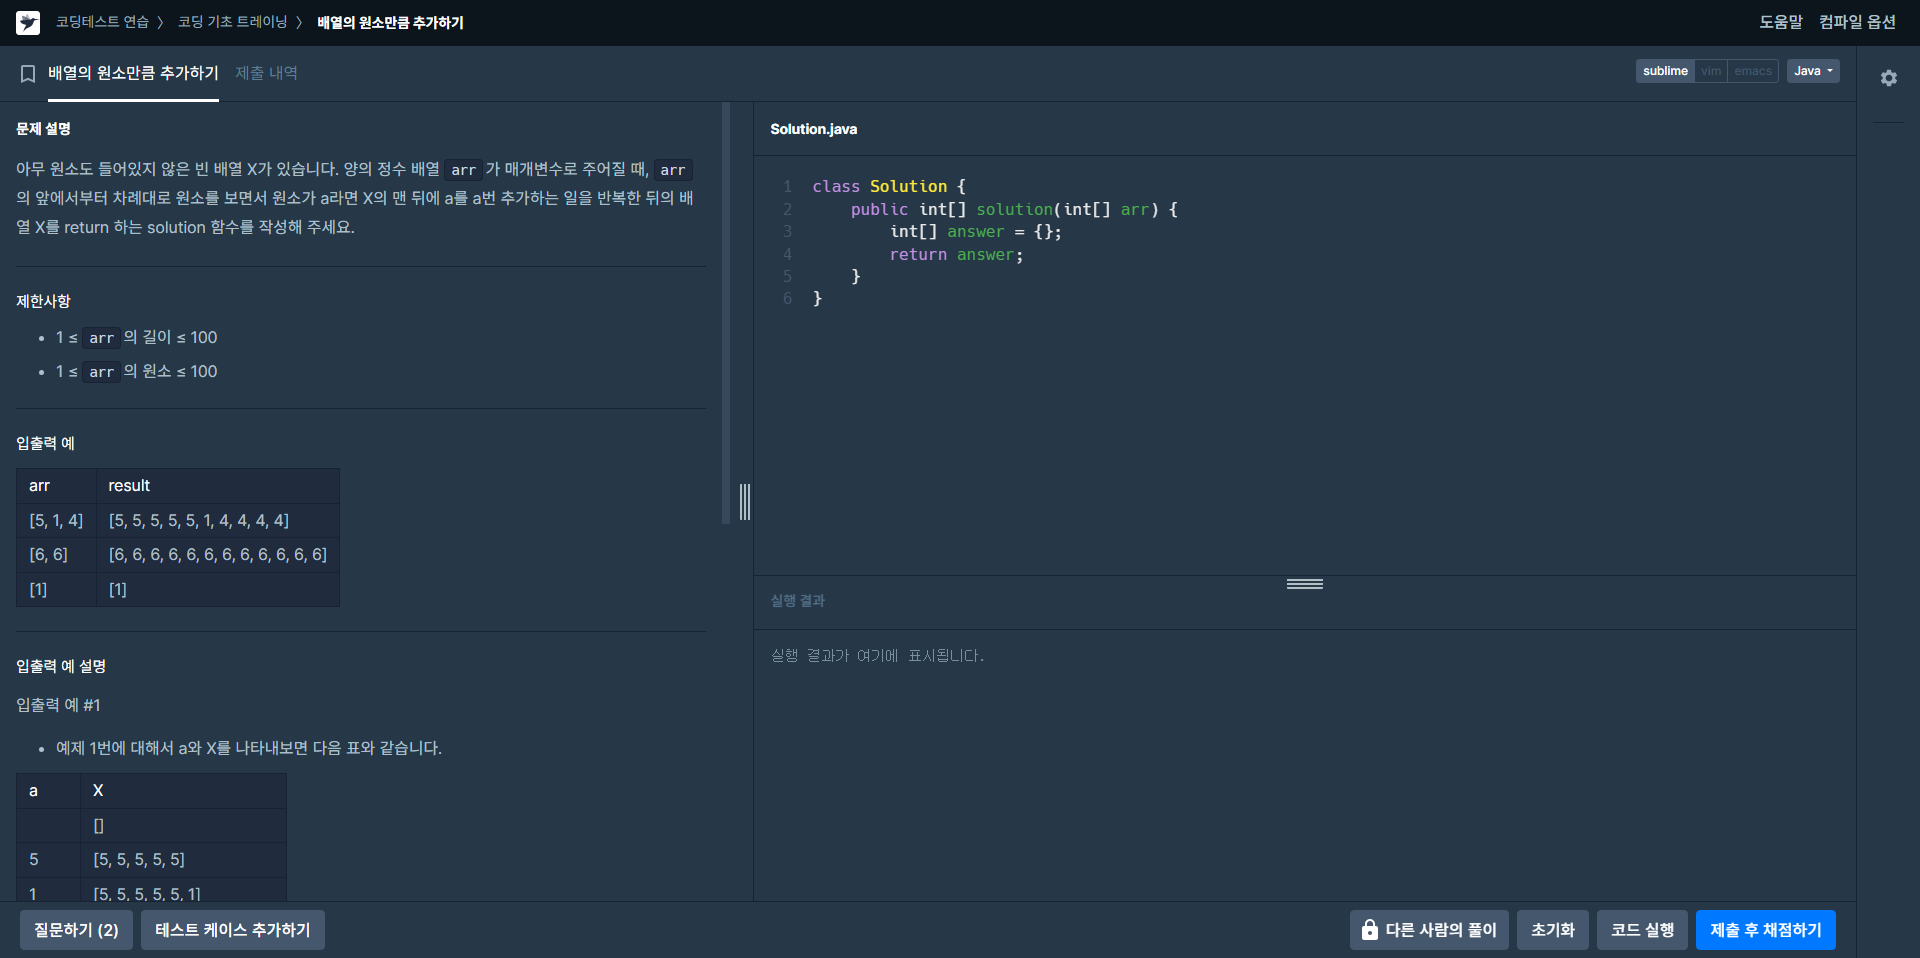The height and width of the screenshot is (958, 1920).
Task: Bookmark this problem with the bookmark icon
Action: click(x=28, y=74)
